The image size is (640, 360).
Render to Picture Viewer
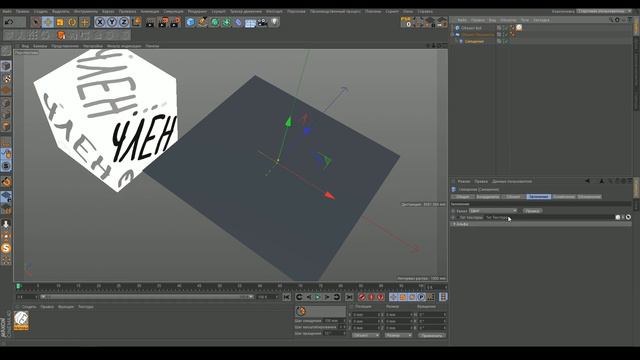coord(163,22)
